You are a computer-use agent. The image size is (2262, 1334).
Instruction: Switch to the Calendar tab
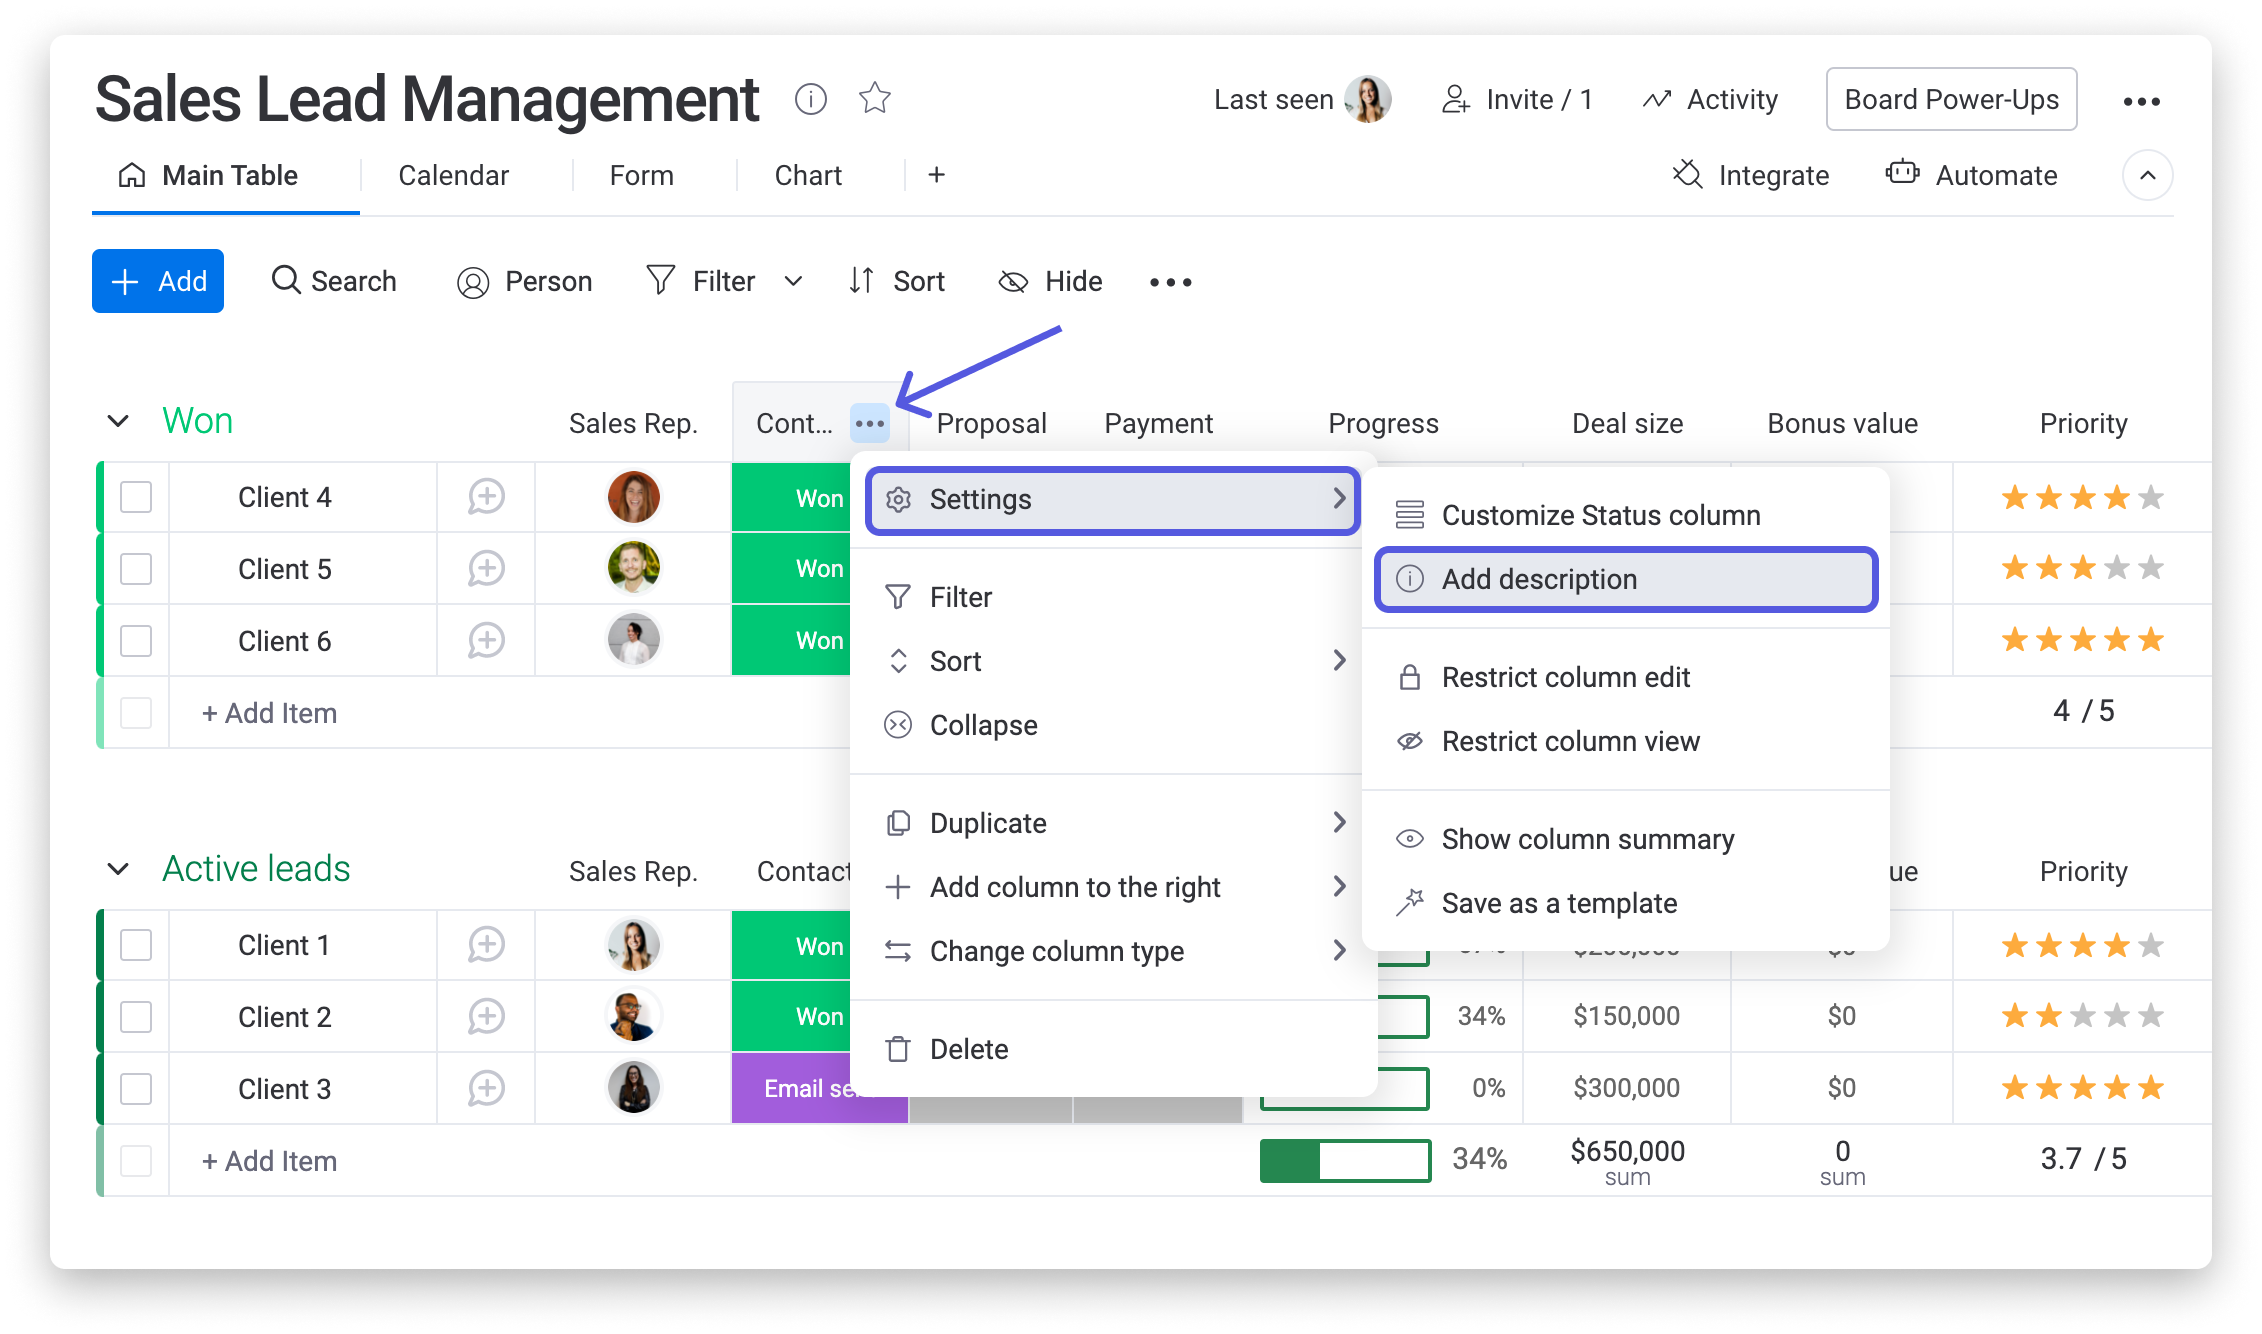(x=453, y=175)
